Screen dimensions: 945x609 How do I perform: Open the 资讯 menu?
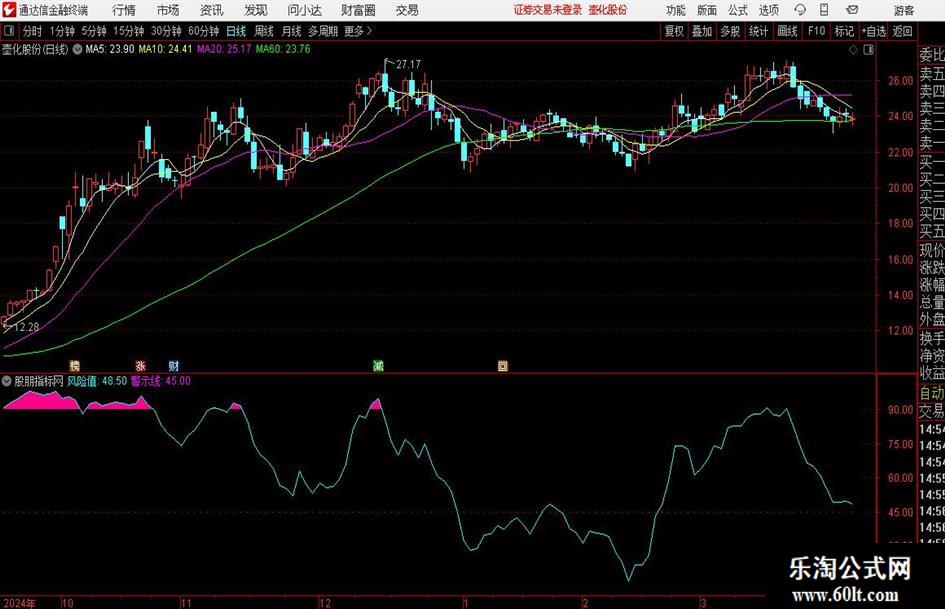coord(212,10)
